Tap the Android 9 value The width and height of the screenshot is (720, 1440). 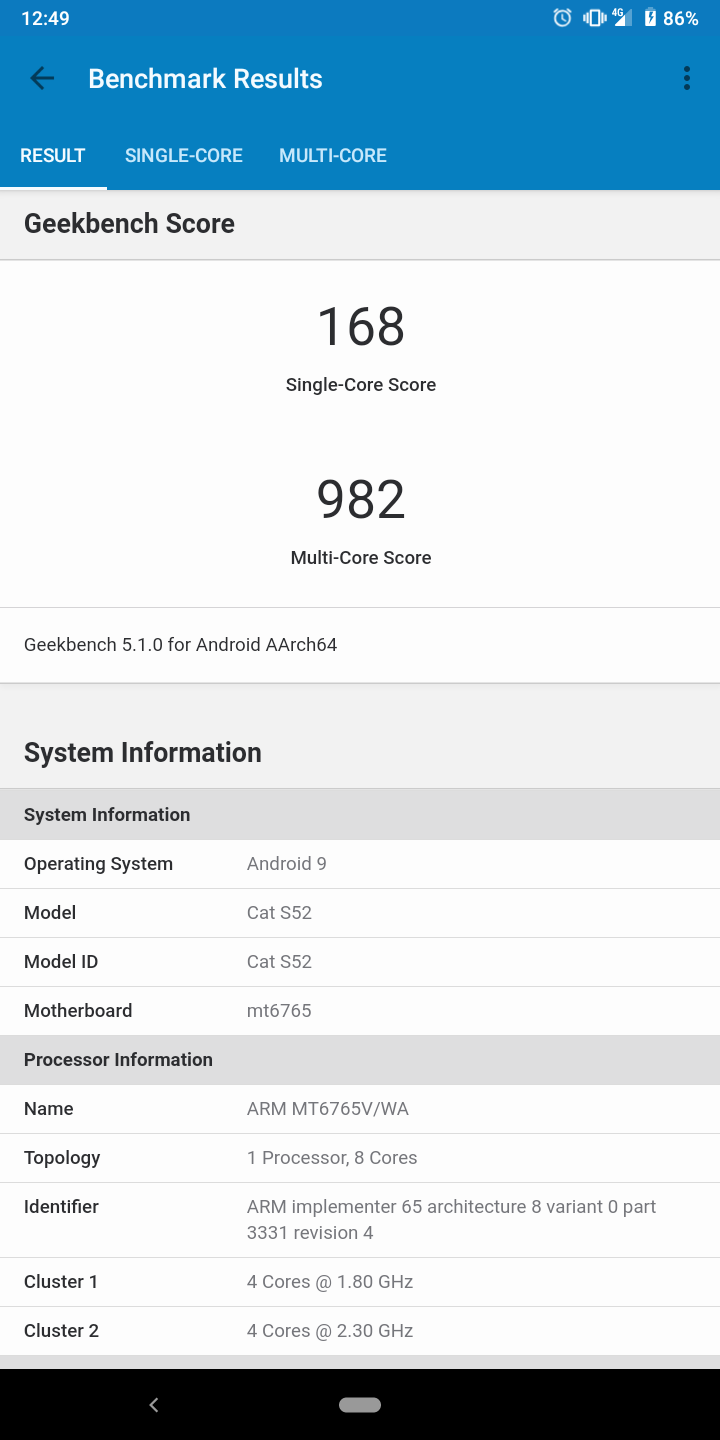pos(287,864)
